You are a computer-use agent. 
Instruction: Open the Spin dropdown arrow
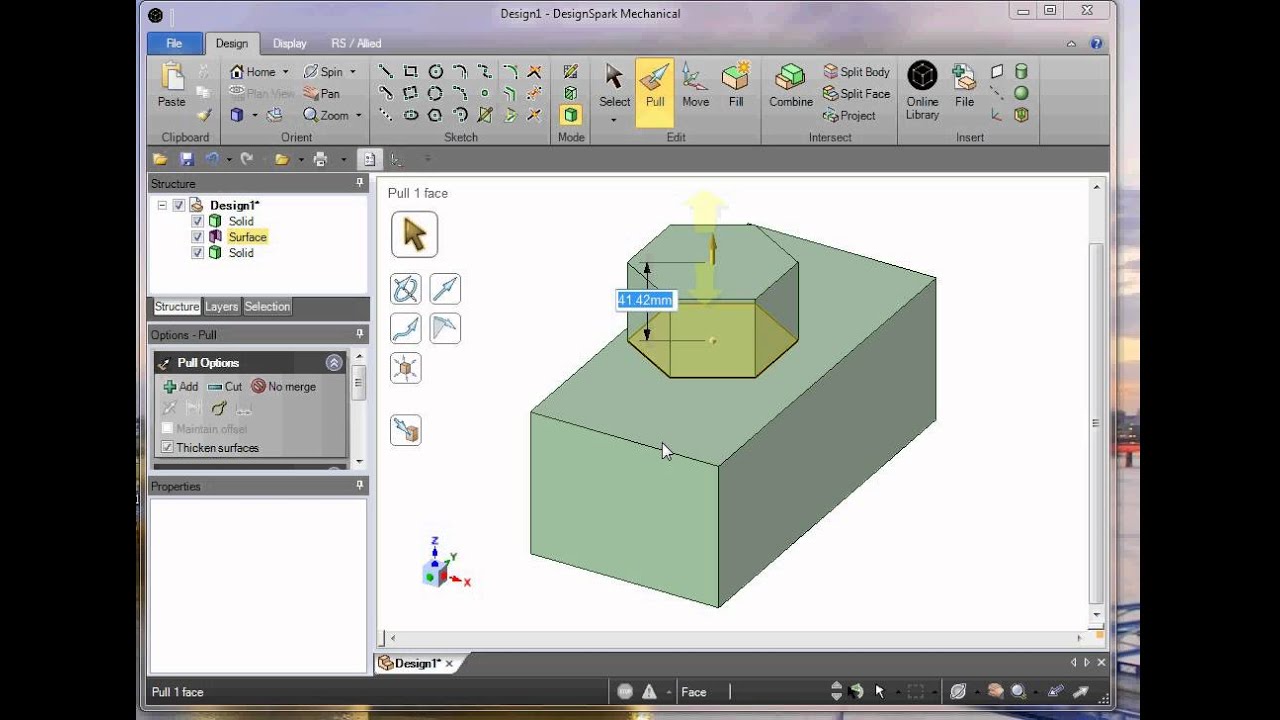click(353, 72)
